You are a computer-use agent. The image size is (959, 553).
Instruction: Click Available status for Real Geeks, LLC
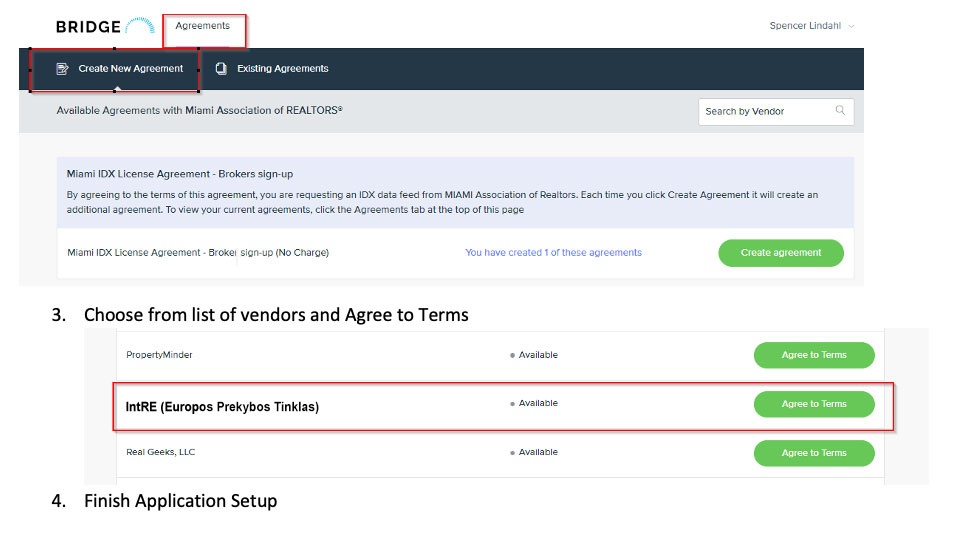(x=534, y=452)
